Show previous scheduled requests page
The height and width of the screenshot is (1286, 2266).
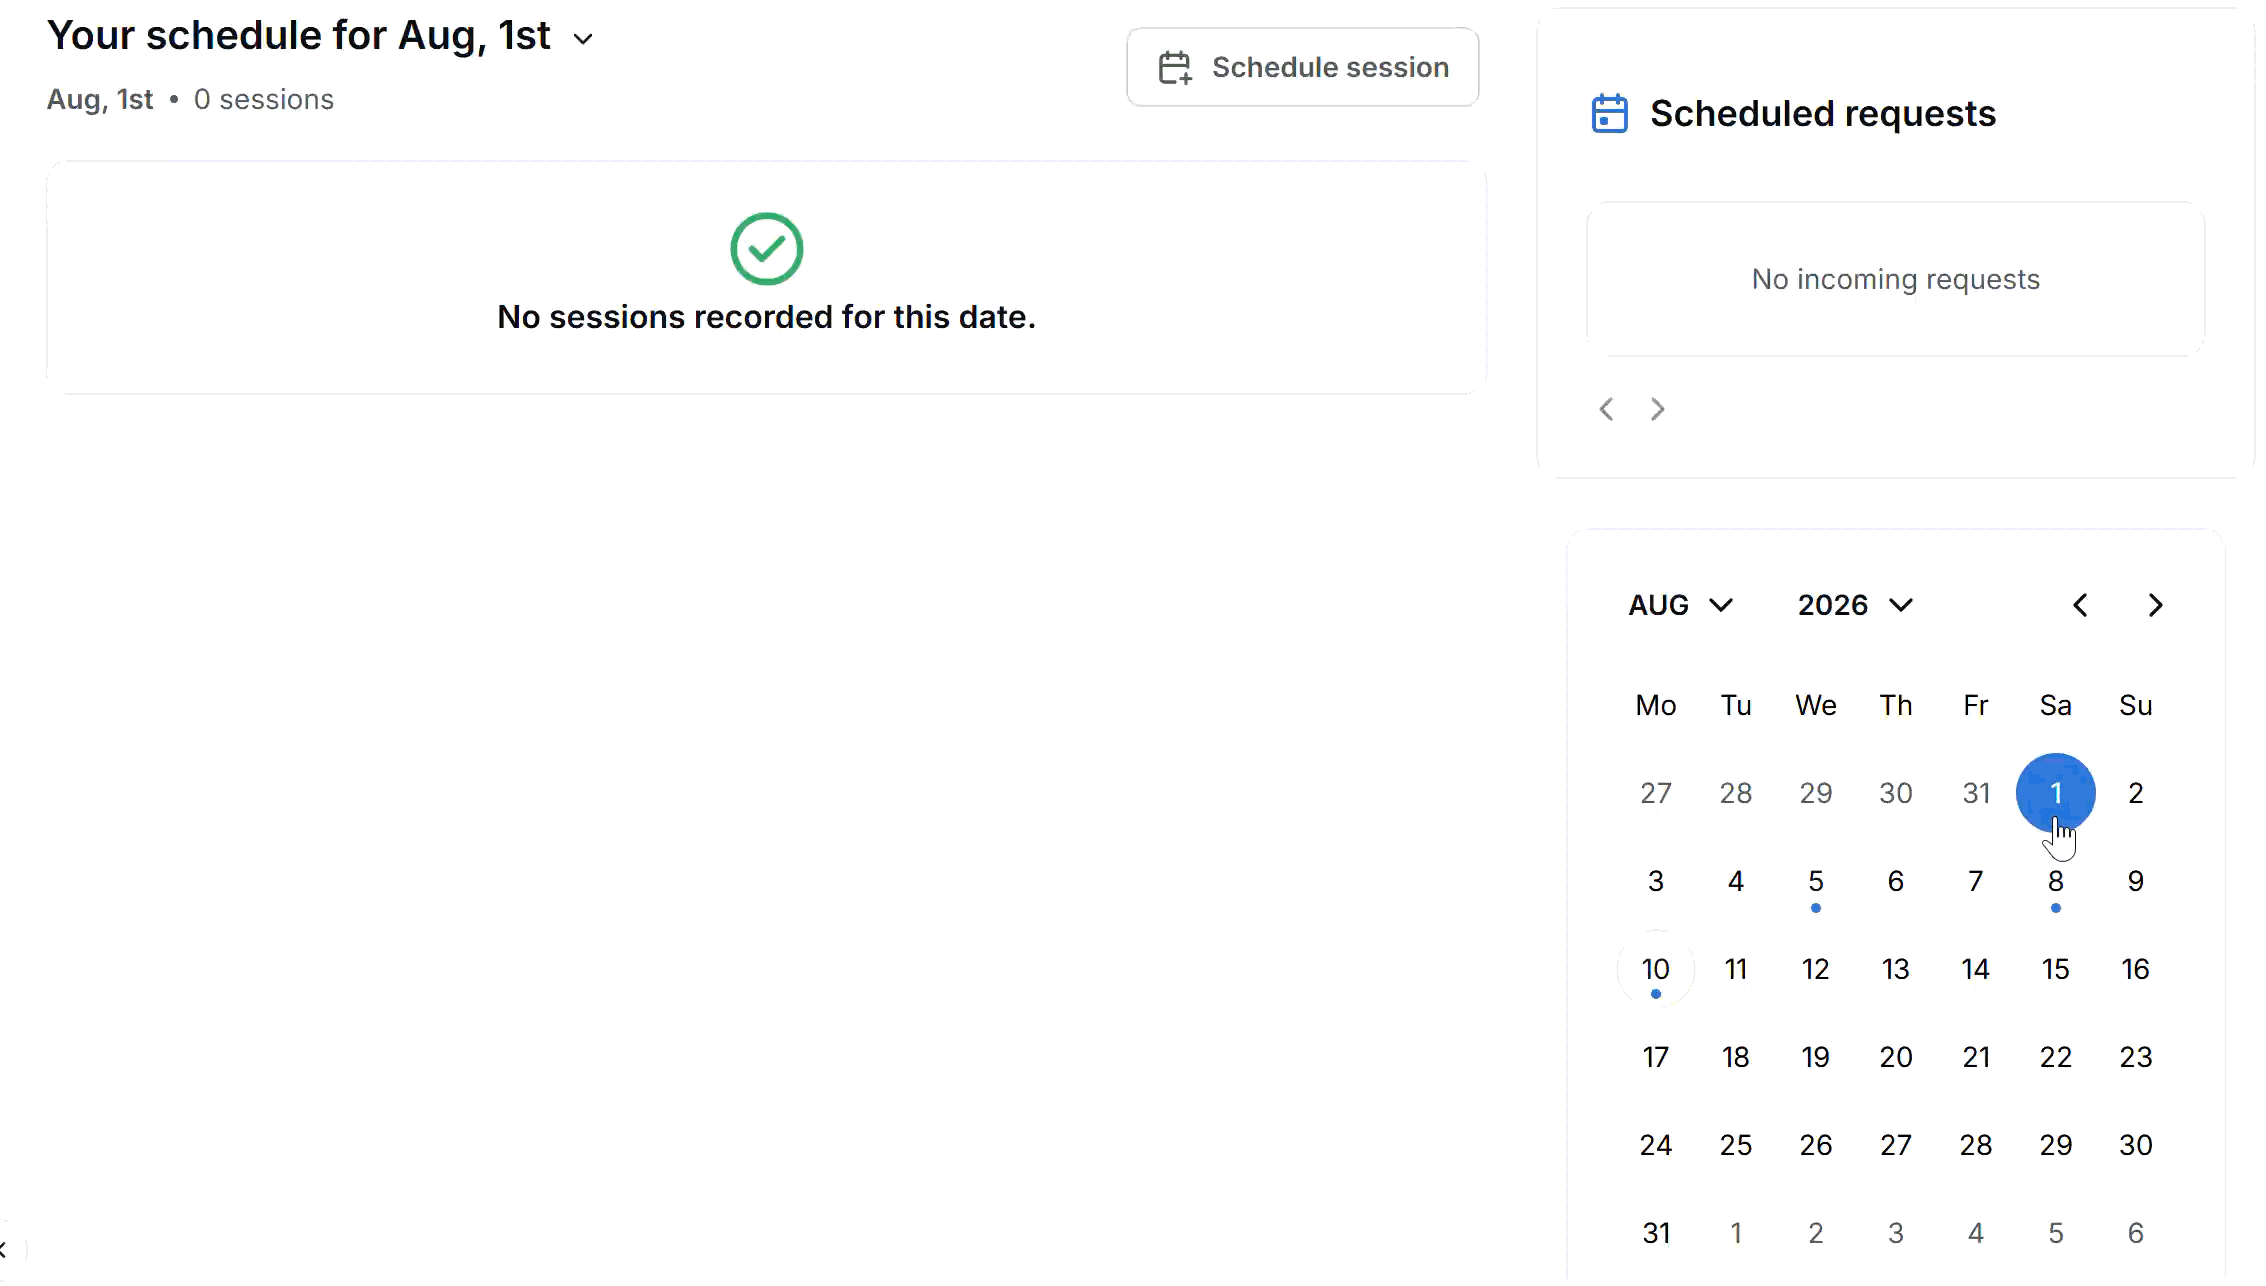(1606, 409)
